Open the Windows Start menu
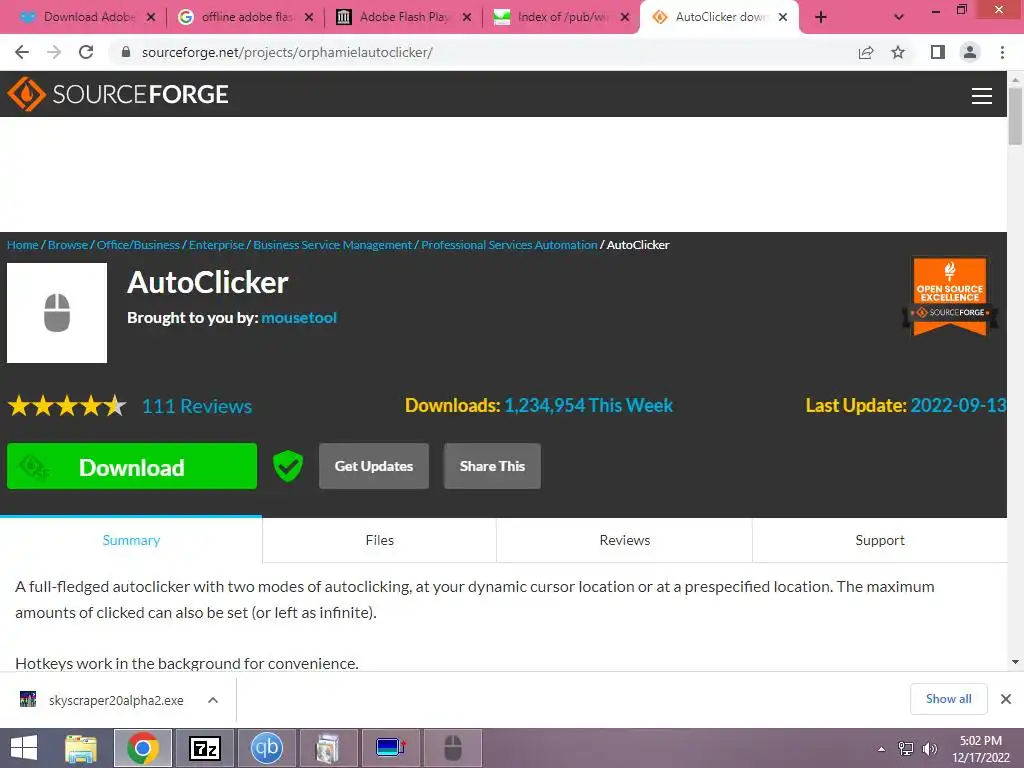This screenshot has width=1024, height=768. point(24,748)
